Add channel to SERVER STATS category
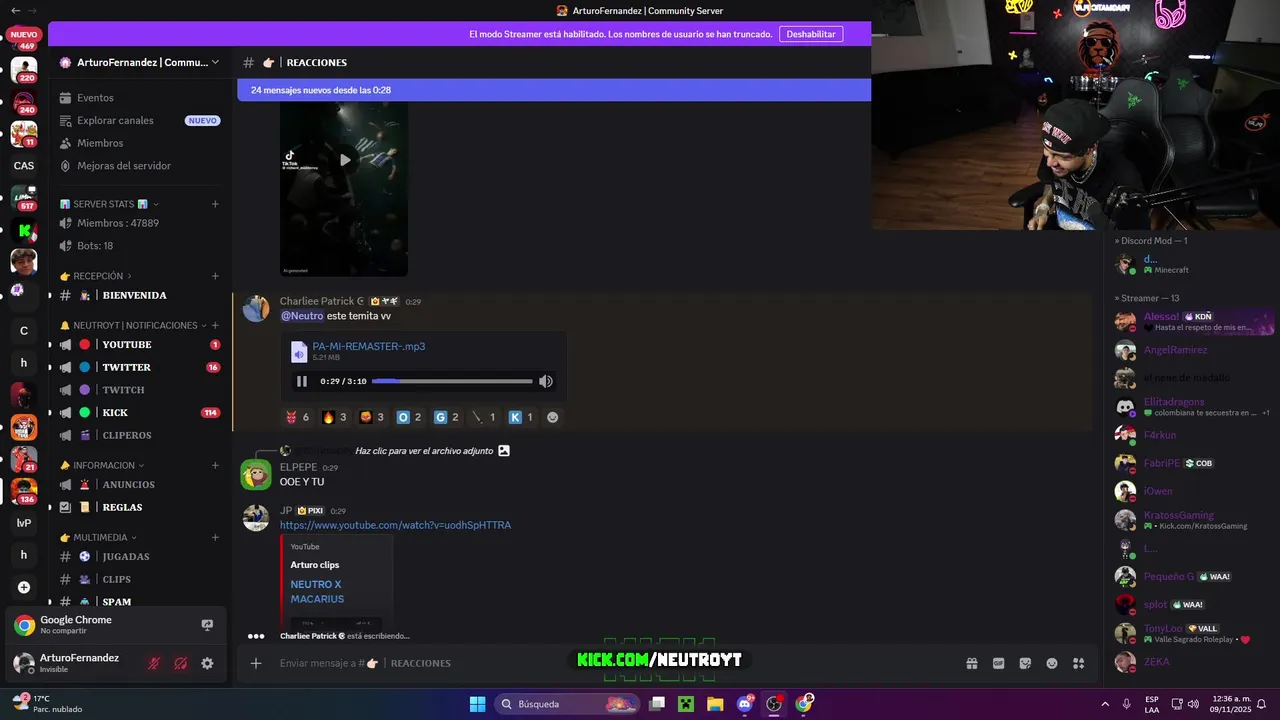This screenshot has width=1280, height=720. click(x=215, y=204)
